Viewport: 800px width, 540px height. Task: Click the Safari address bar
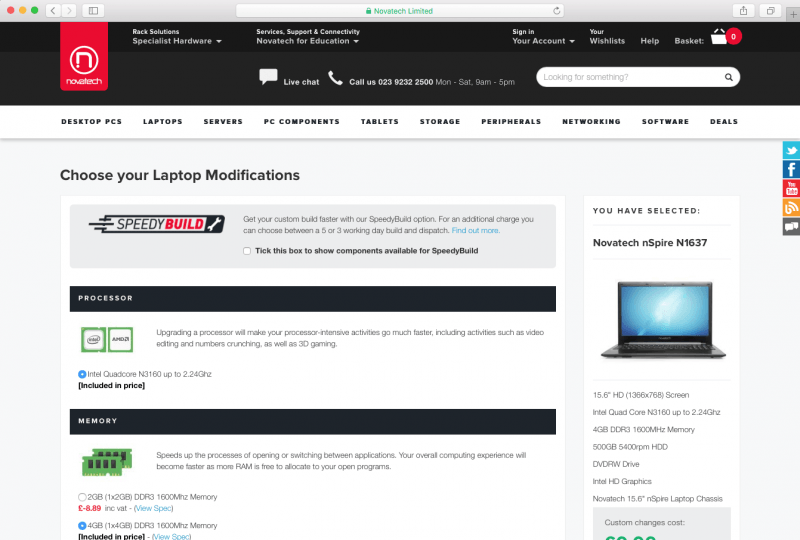[399, 11]
